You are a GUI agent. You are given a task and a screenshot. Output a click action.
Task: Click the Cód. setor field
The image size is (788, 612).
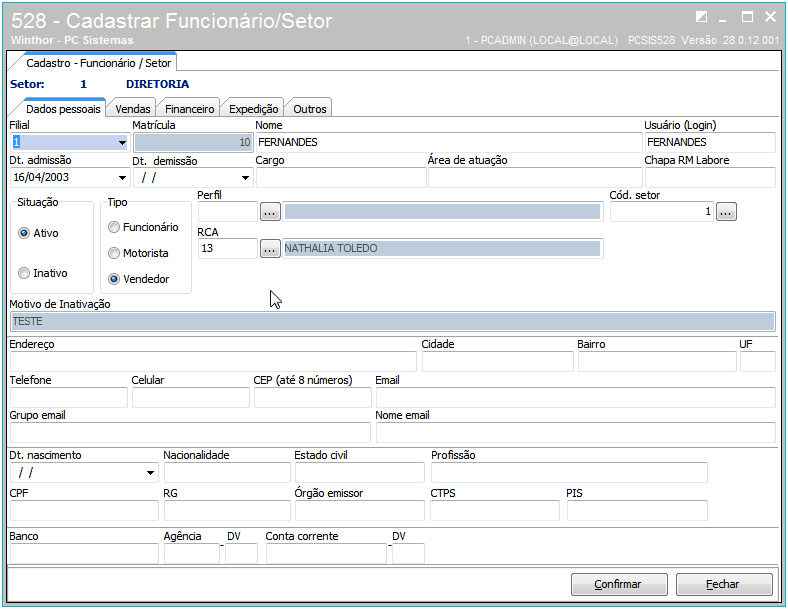(662, 212)
